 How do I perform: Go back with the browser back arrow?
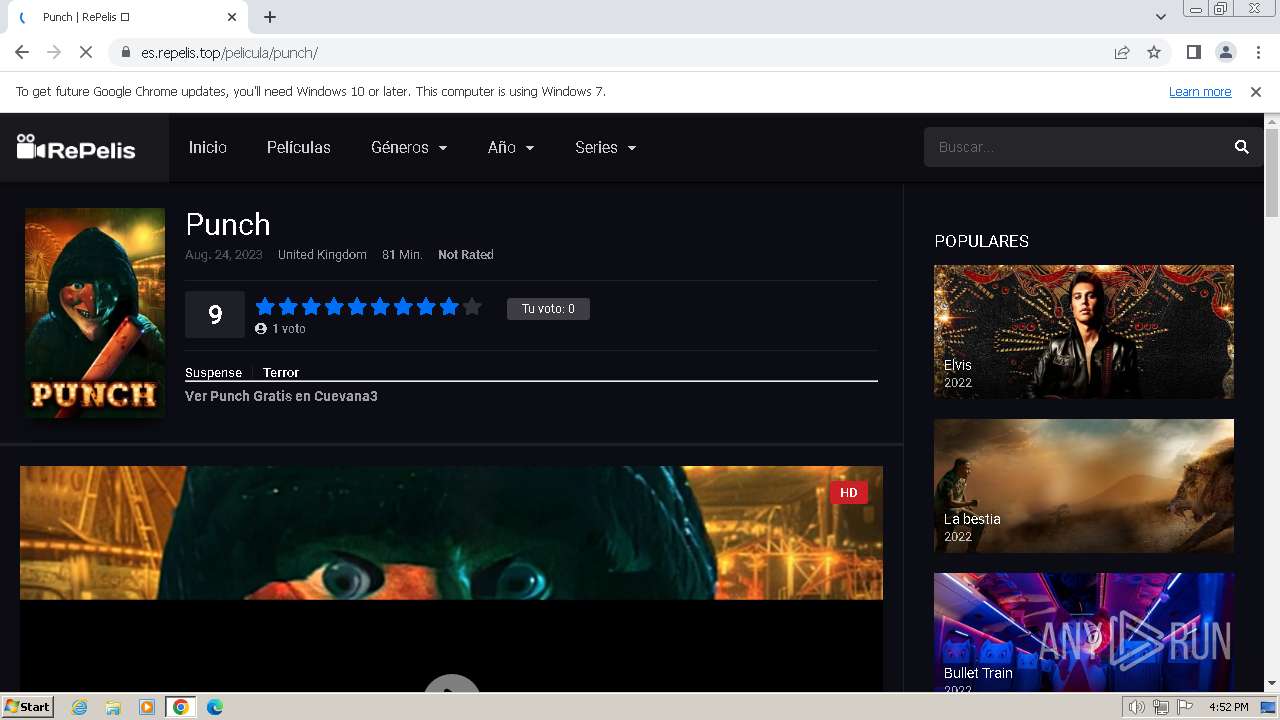[x=22, y=52]
